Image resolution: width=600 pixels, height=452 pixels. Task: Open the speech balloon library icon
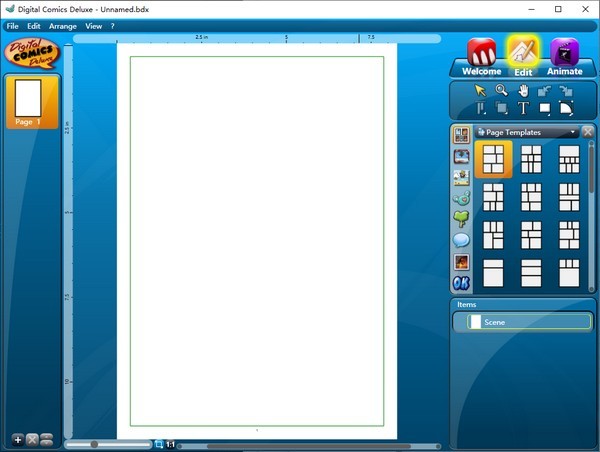point(461,240)
